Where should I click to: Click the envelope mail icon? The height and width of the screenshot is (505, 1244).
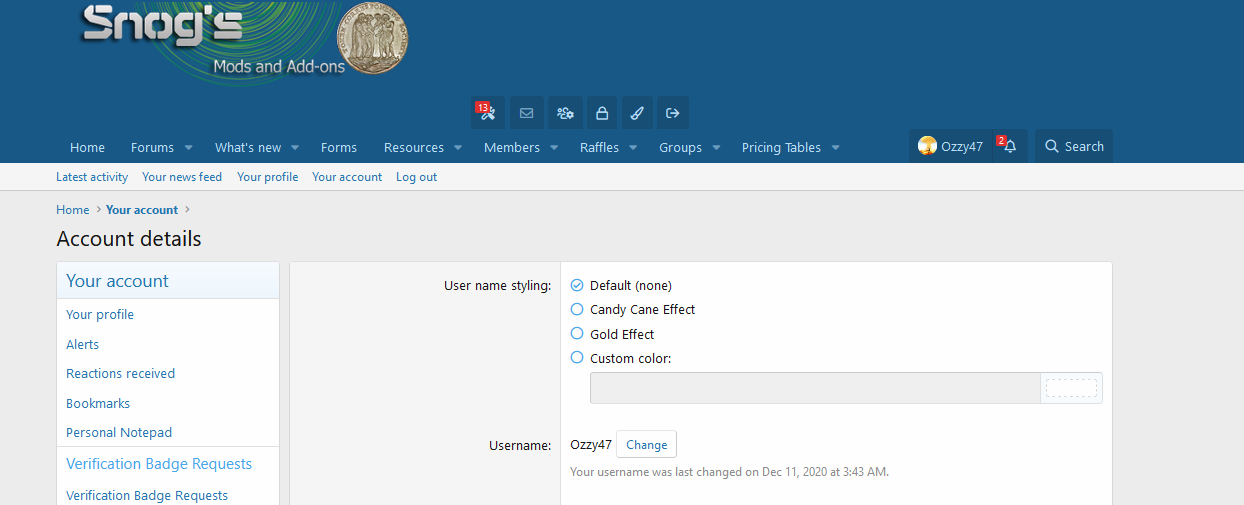526,113
